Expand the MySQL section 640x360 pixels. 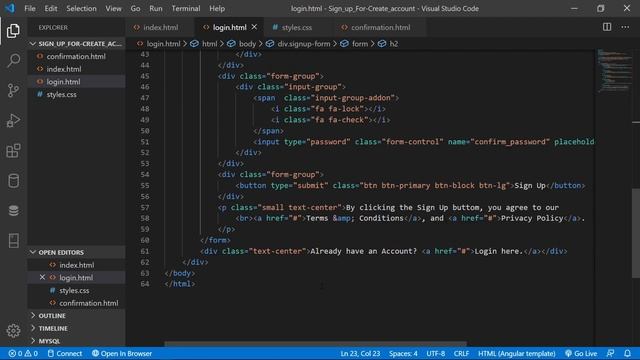coord(76,341)
